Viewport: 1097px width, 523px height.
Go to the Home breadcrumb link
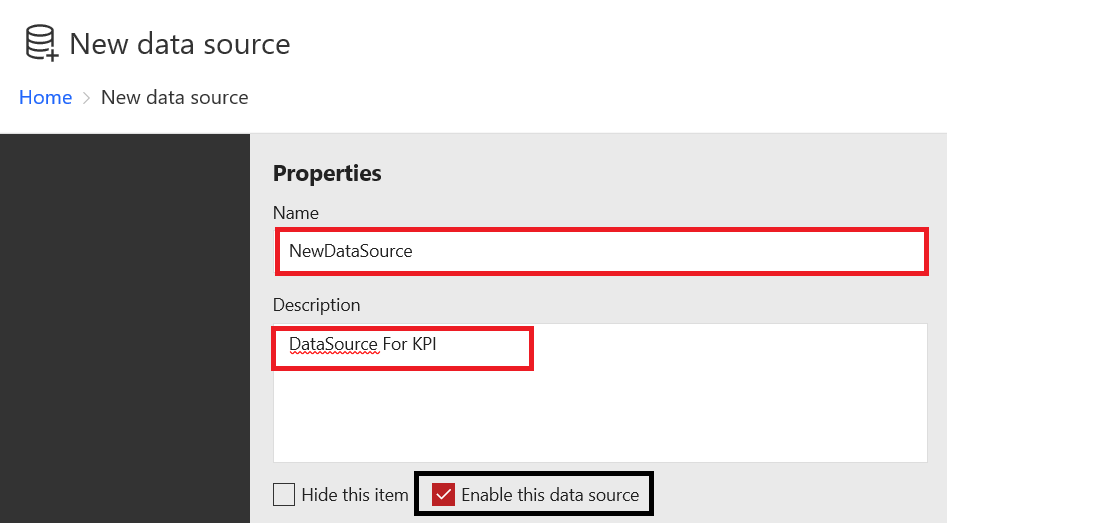coord(46,97)
